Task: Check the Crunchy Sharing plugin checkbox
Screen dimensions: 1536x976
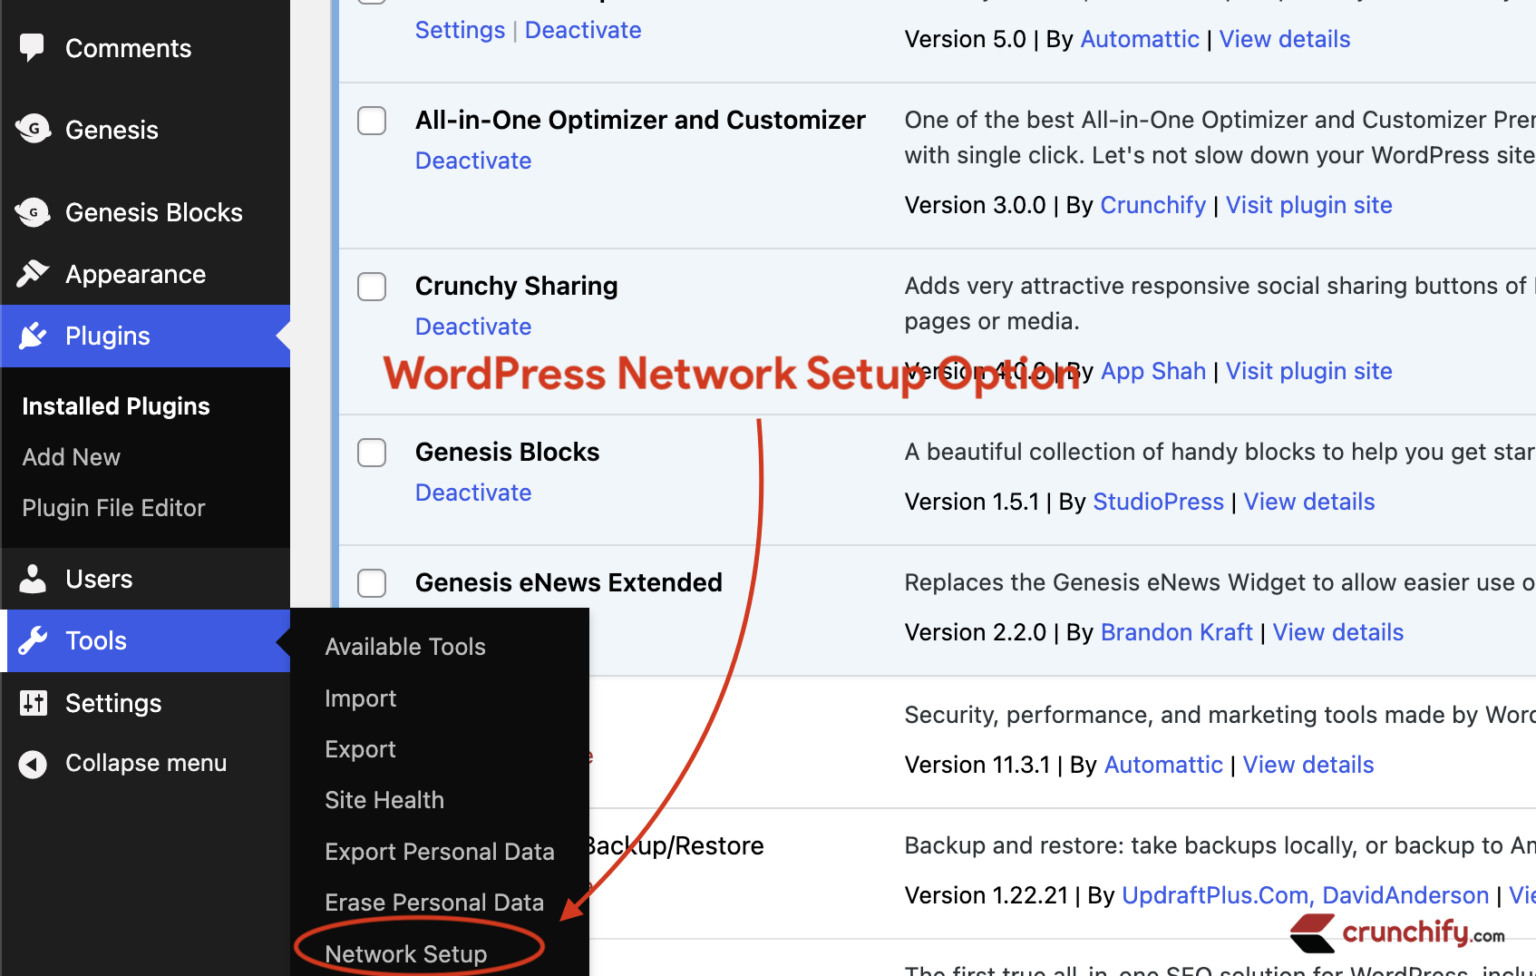Action: [371, 286]
